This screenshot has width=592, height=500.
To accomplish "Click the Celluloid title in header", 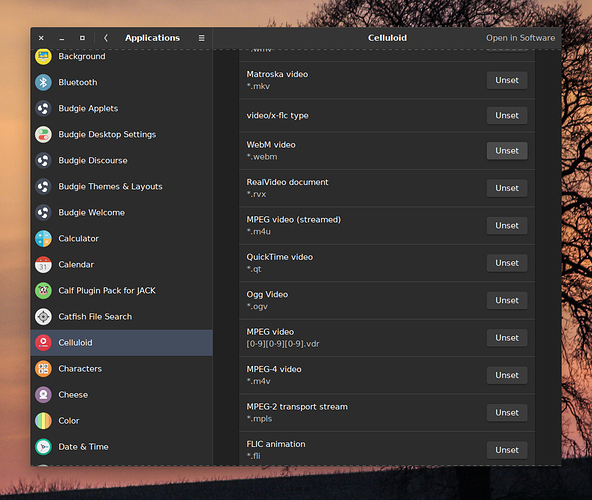I will (387, 38).
